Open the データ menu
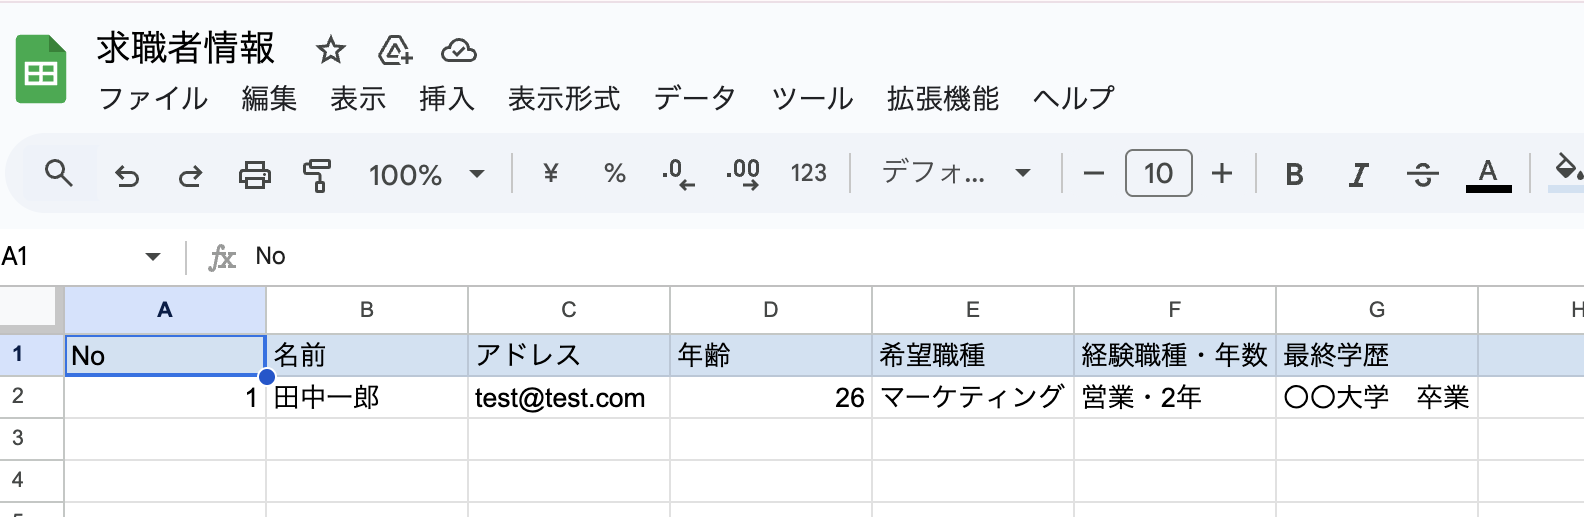This screenshot has height=517, width=1584. click(x=695, y=98)
